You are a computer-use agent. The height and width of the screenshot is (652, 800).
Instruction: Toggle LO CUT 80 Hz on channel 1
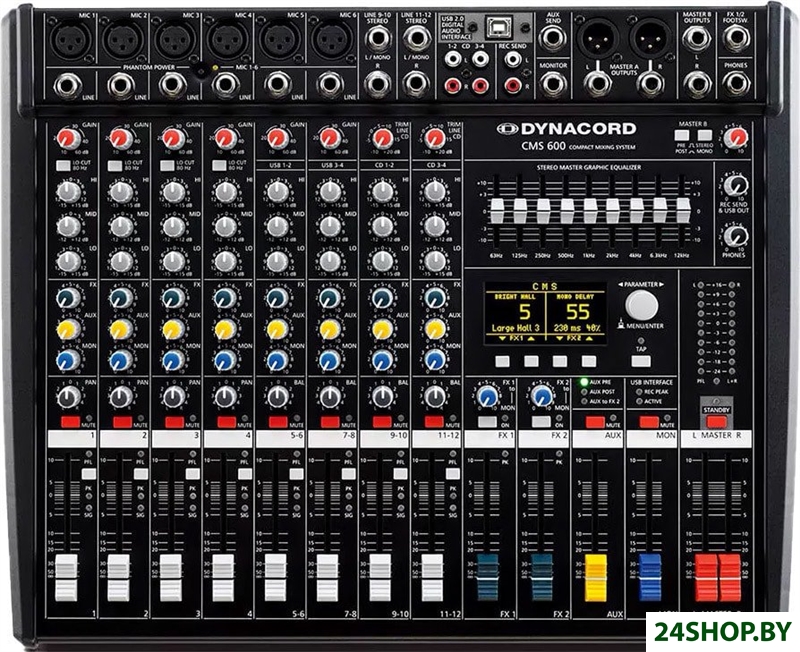63,166
